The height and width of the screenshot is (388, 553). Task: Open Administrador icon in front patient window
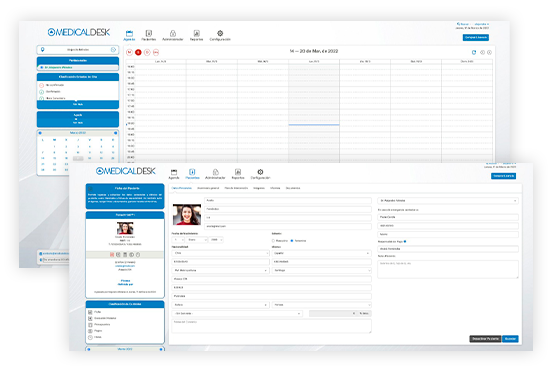(215, 172)
